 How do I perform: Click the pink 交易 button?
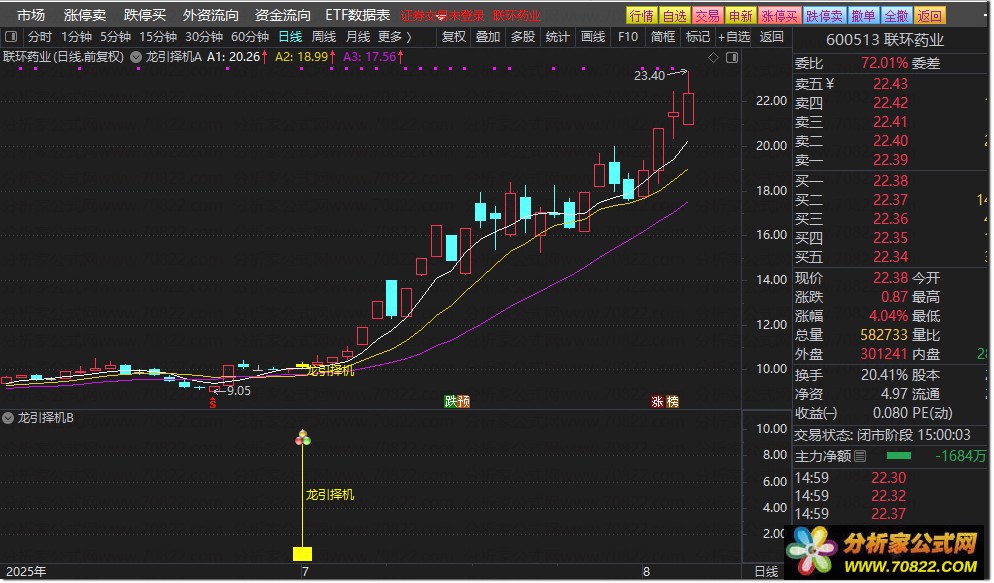[707, 16]
